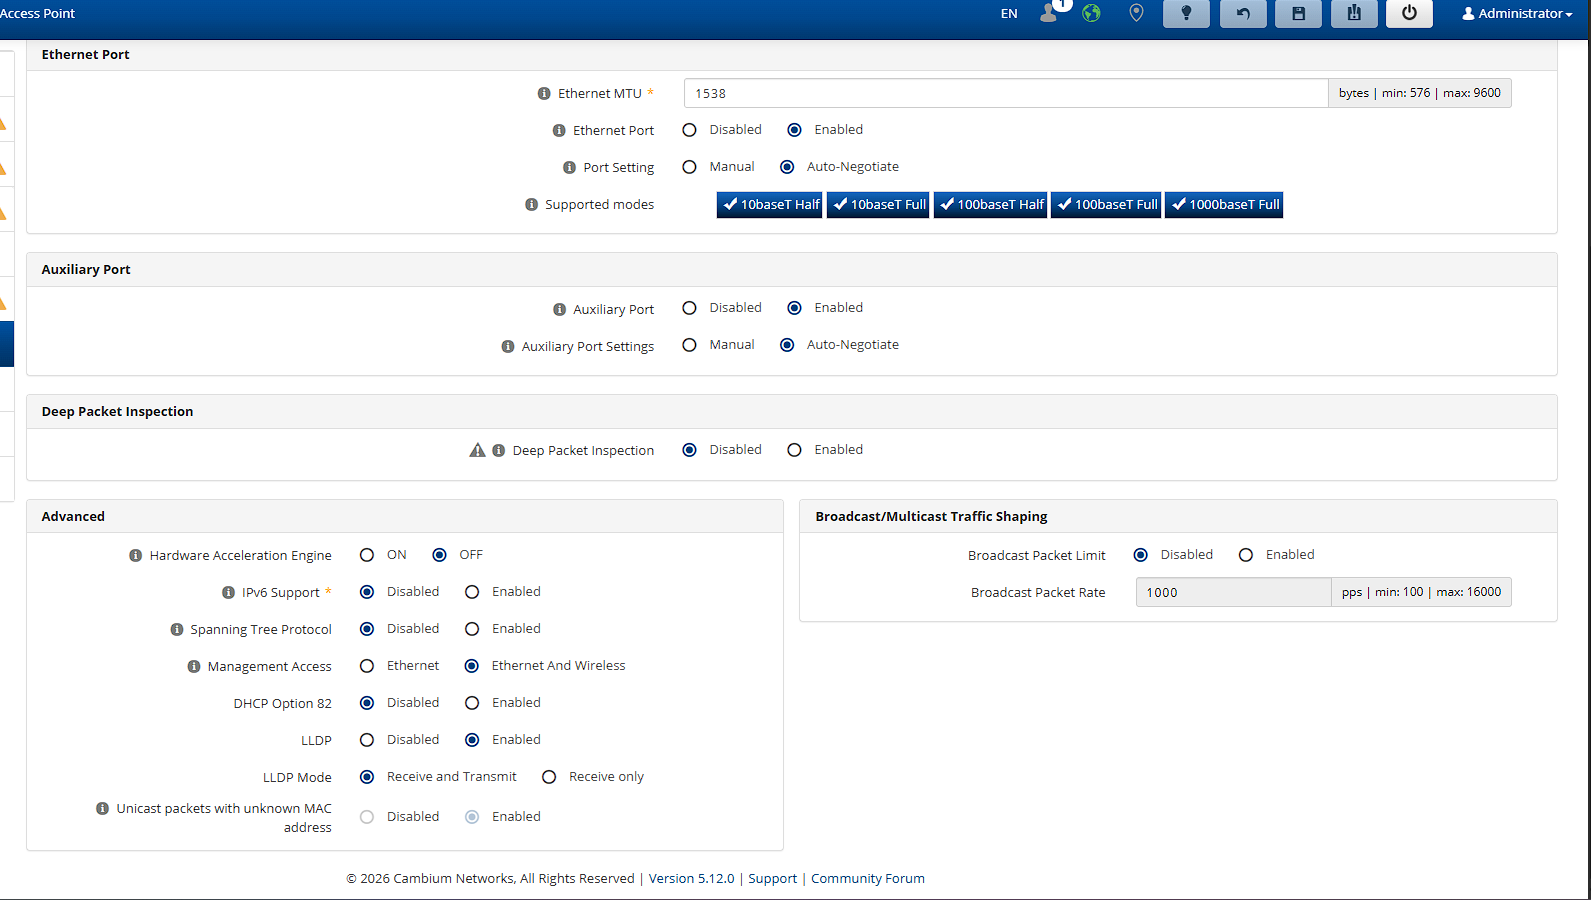Click info icon next to Ethernet MTU
Screen dimensions: 1591x900
[544, 93]
